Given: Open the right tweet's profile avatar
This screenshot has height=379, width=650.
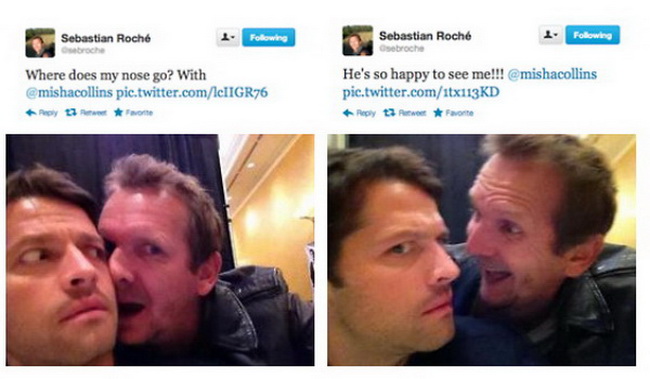Looking at the screenshot, I should (x=358, y=41).
